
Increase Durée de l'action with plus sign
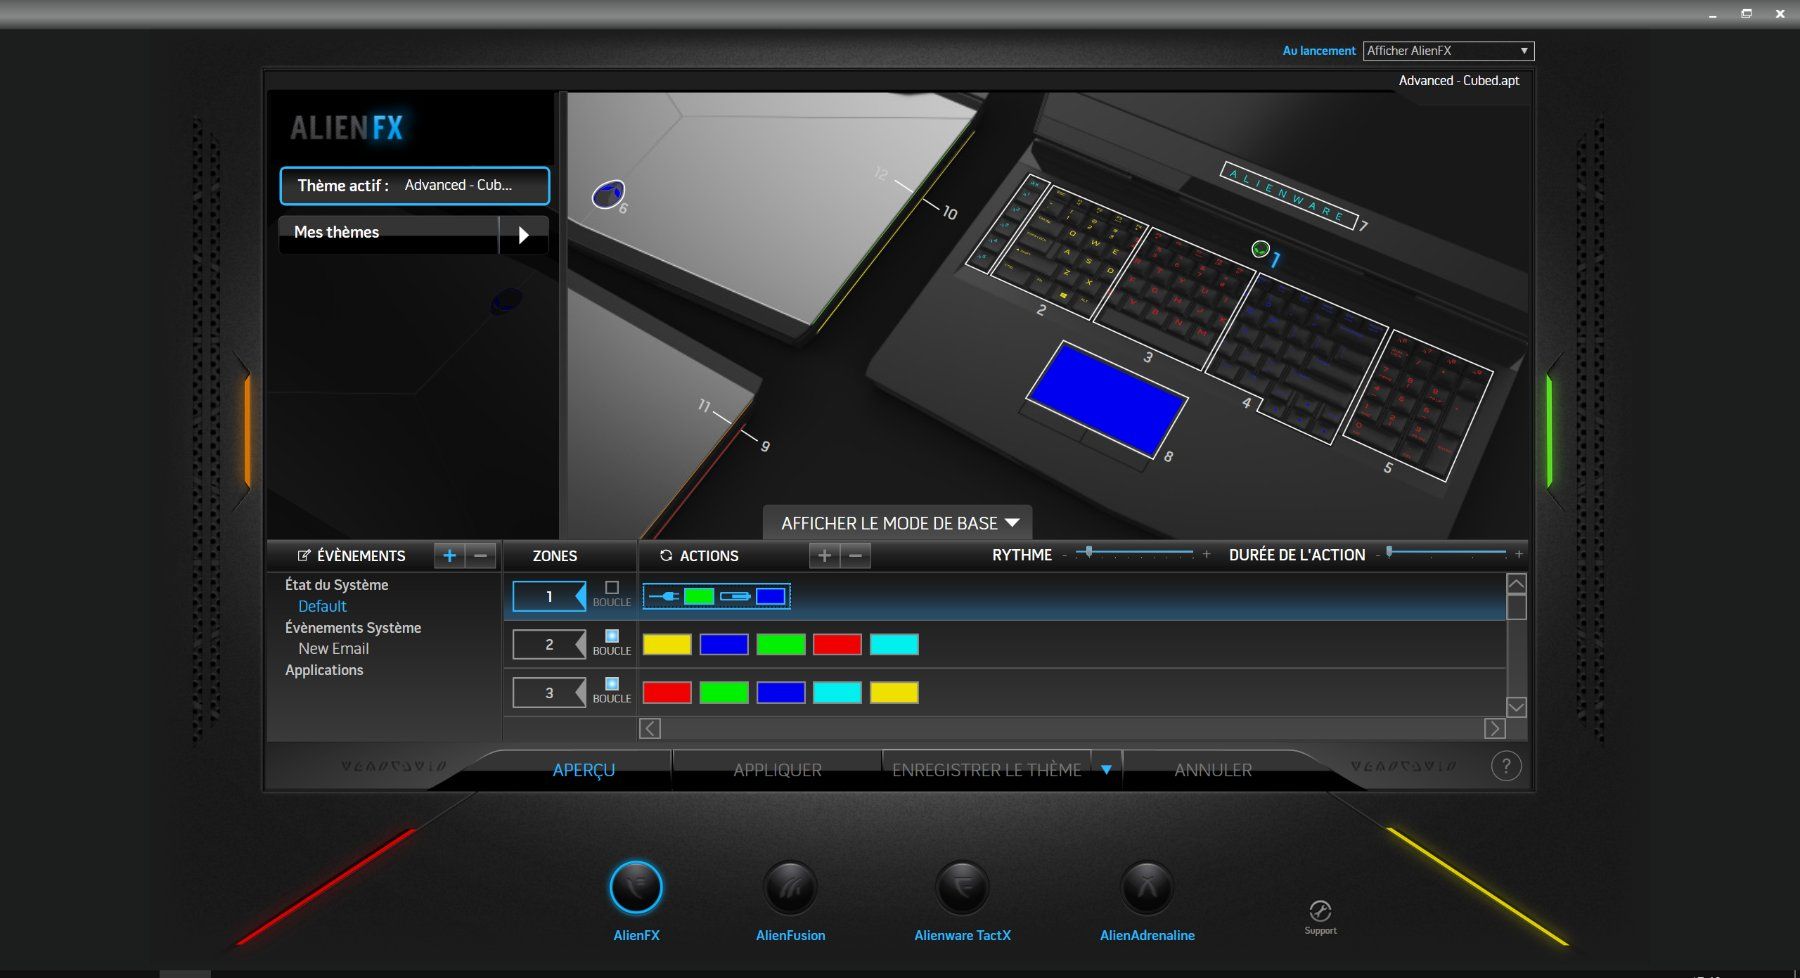1519,554
